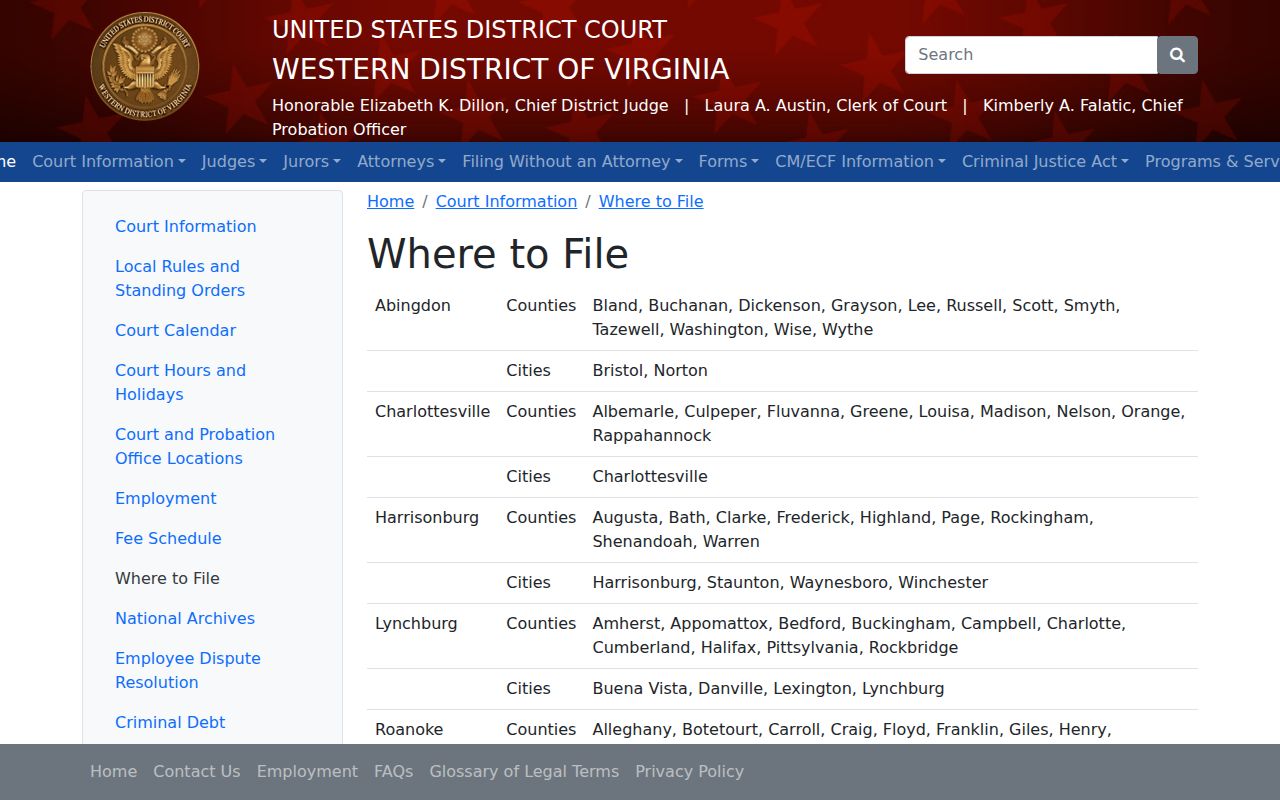Open the Forms dropdown menu
This screenshot has height=800, width=1280.
(x=728, y=161)
